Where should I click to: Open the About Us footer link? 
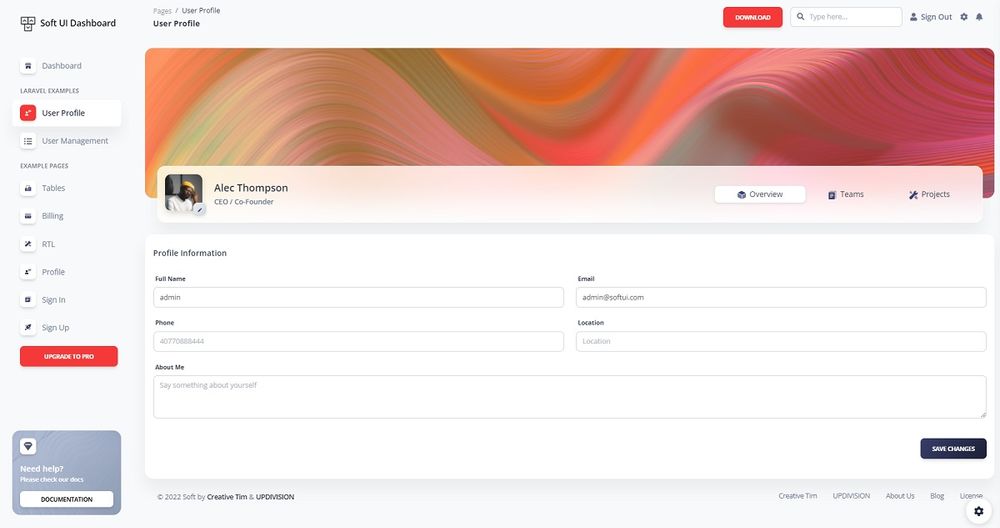pos(900,495)
